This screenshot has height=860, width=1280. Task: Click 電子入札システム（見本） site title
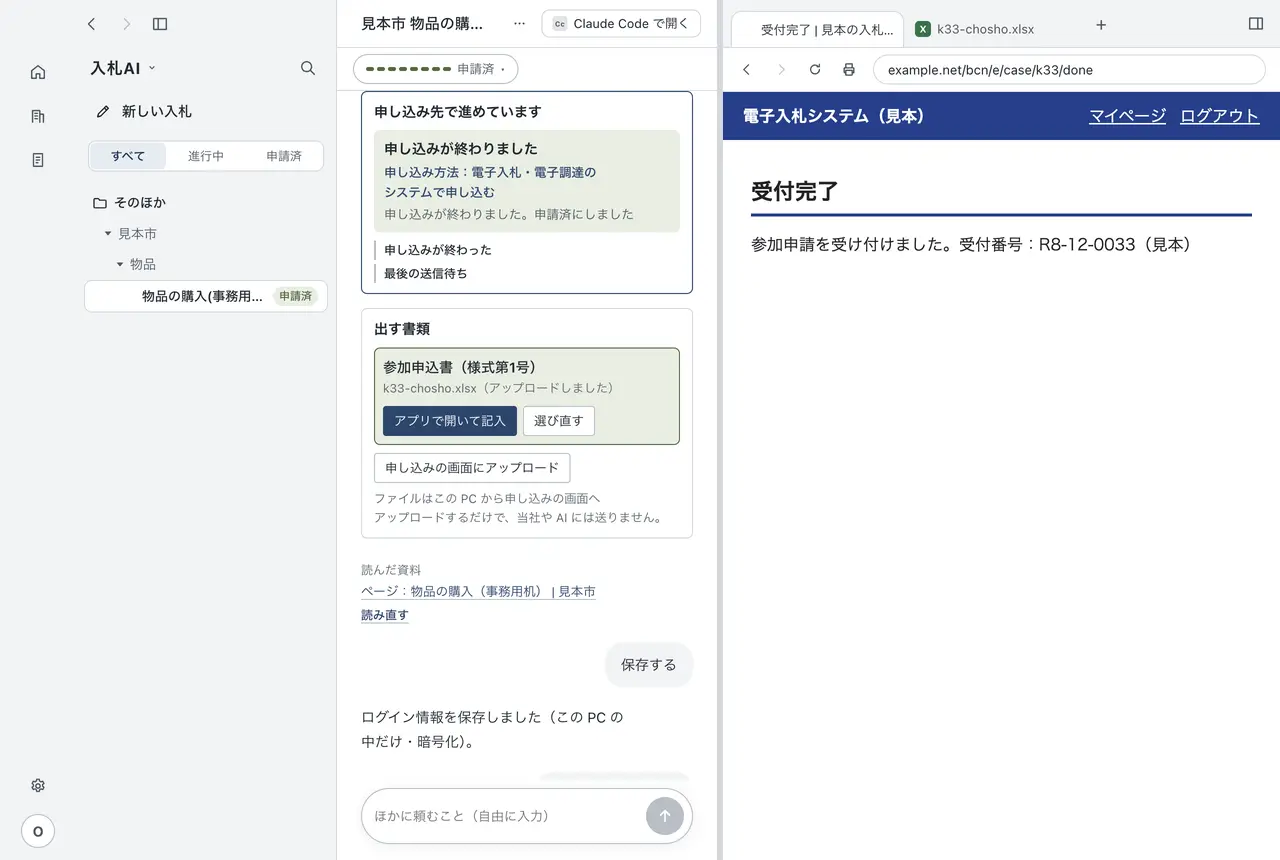834,116
